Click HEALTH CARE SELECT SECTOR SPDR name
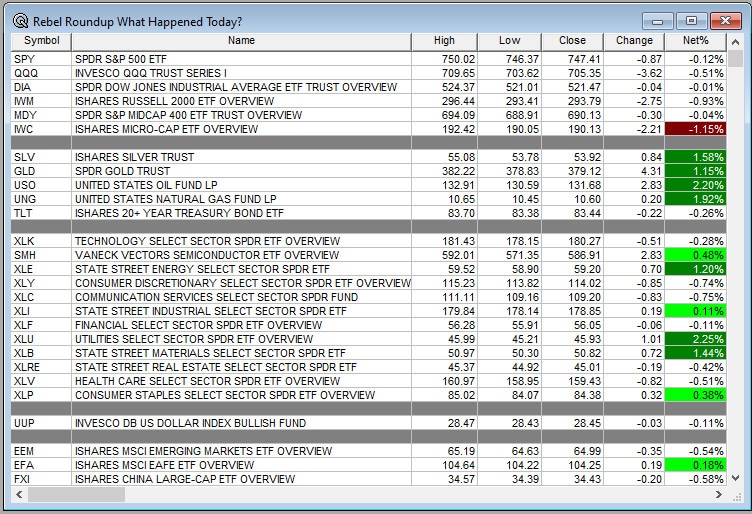Viewport: 752px width, 514px height. click(x=241, y=381)
